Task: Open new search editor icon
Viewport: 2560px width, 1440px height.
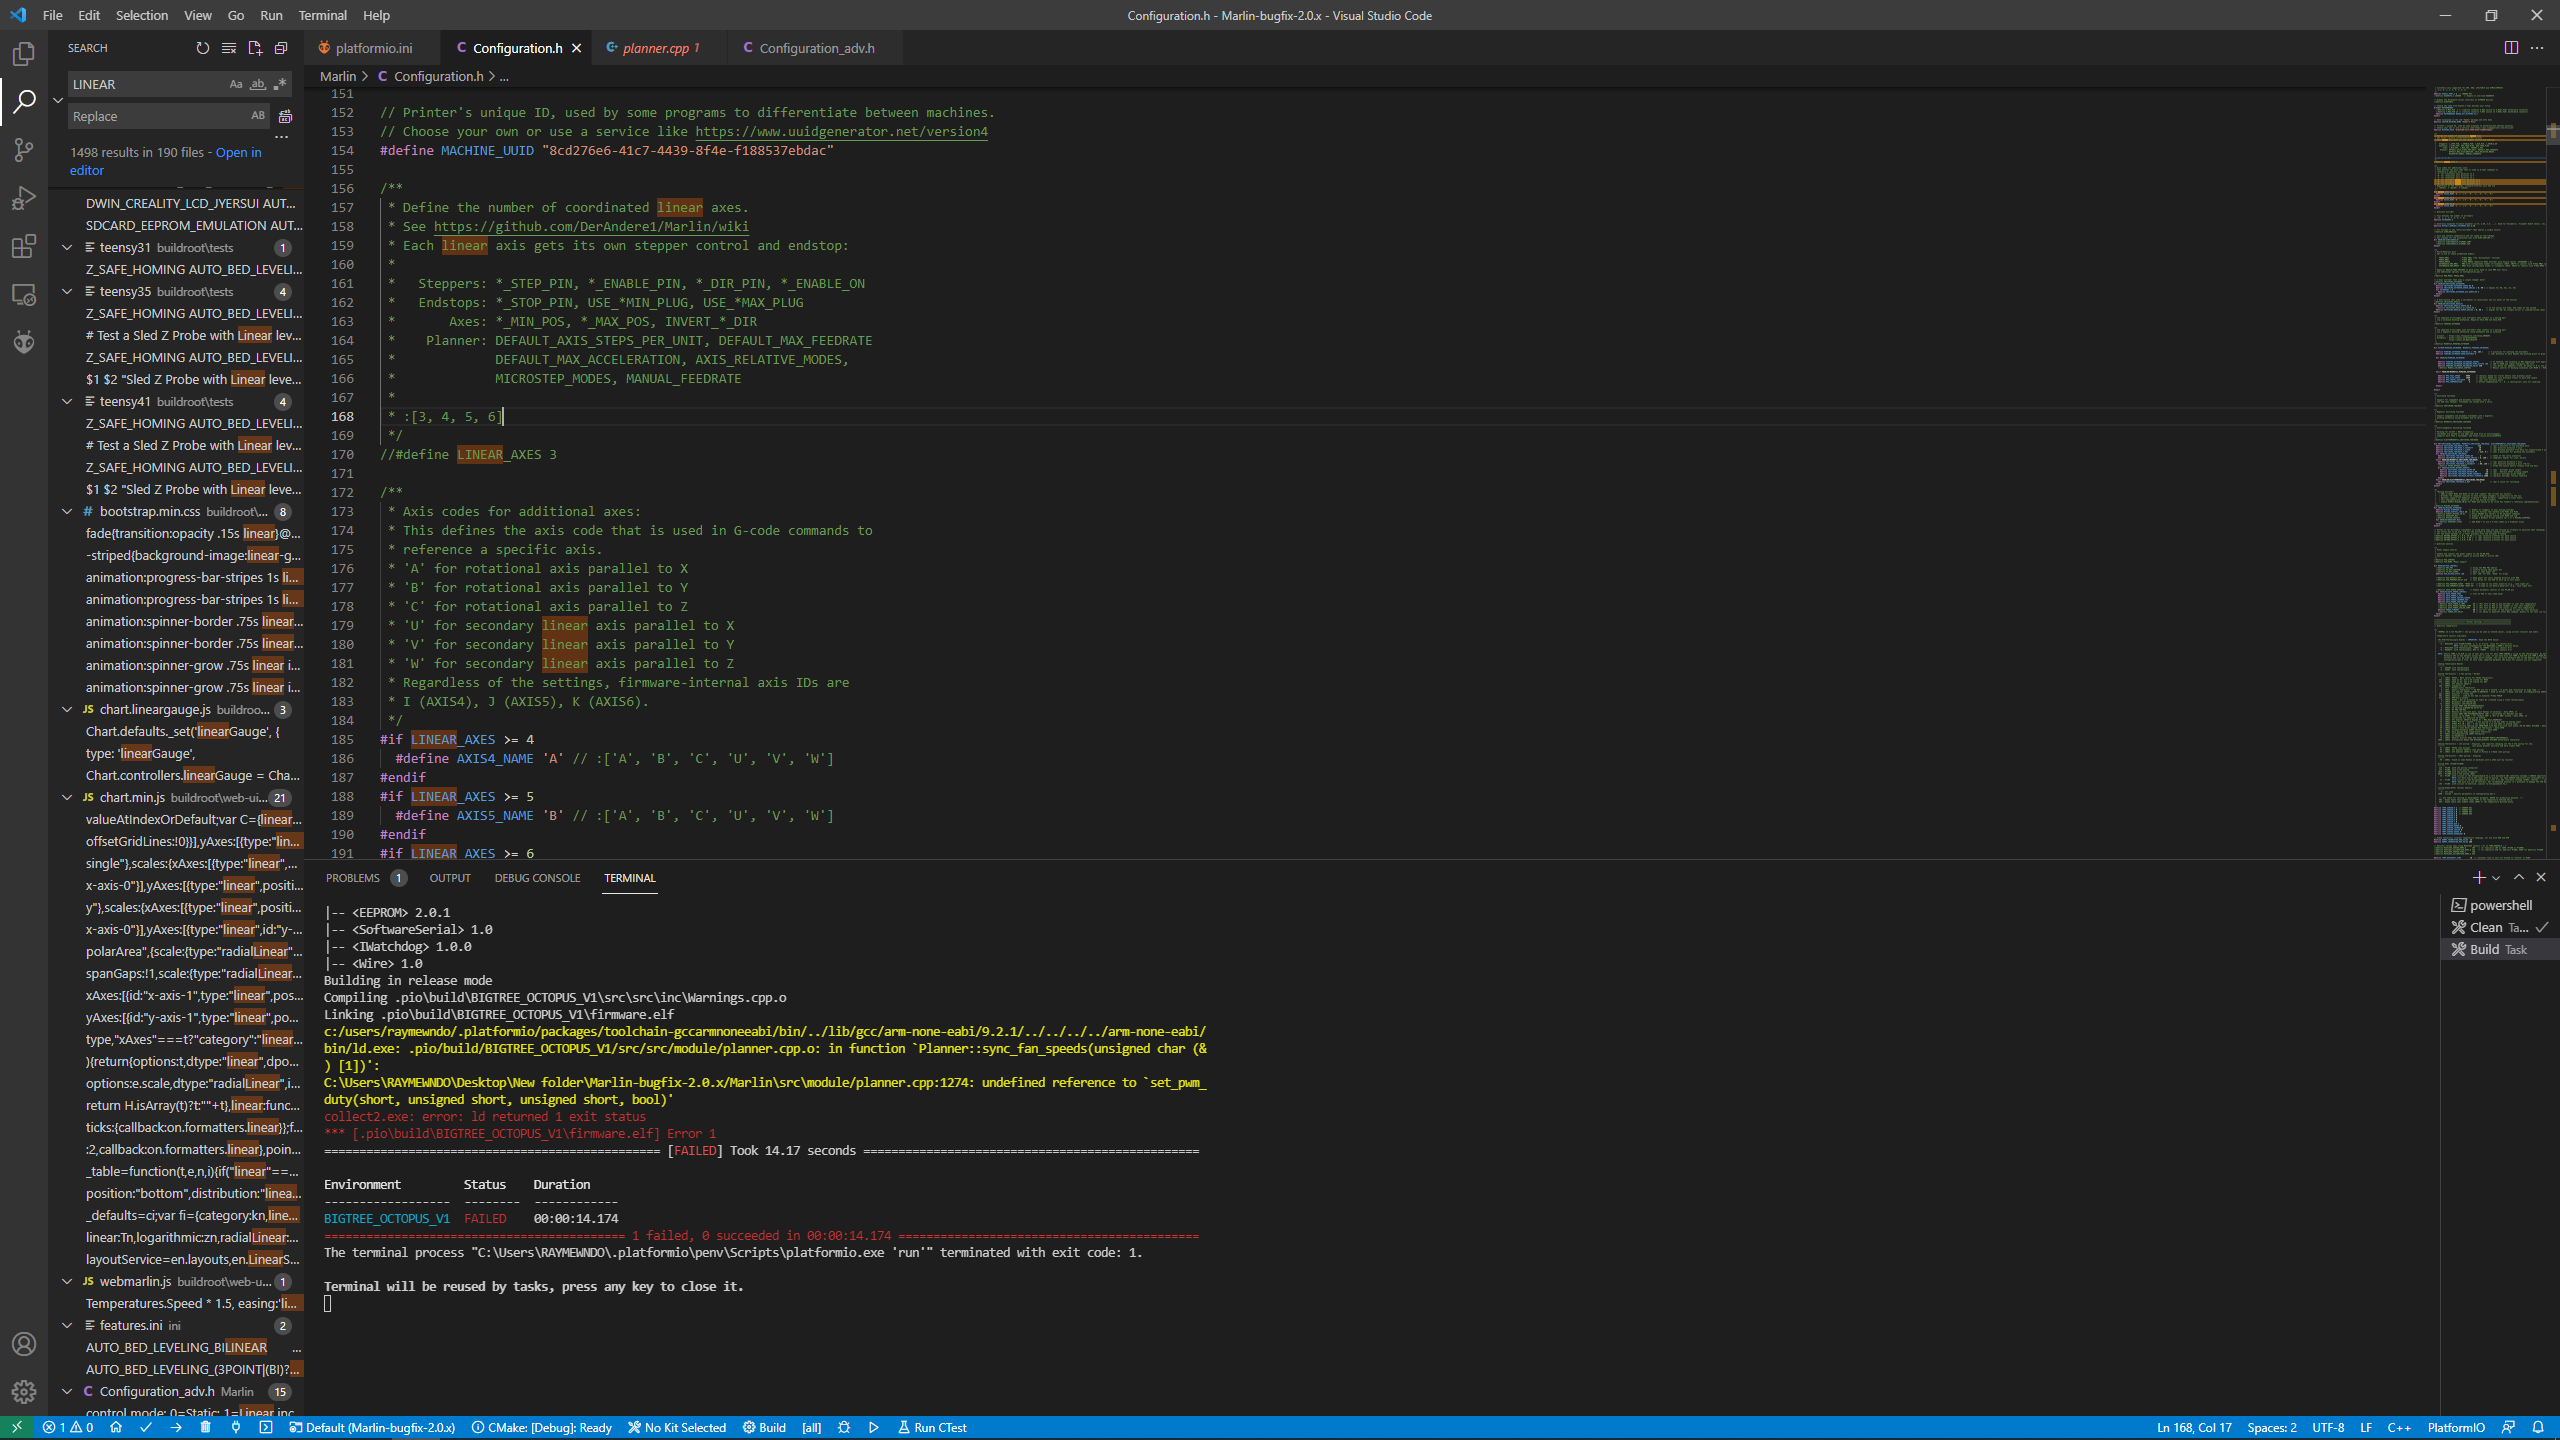Action: click(255, 48)
